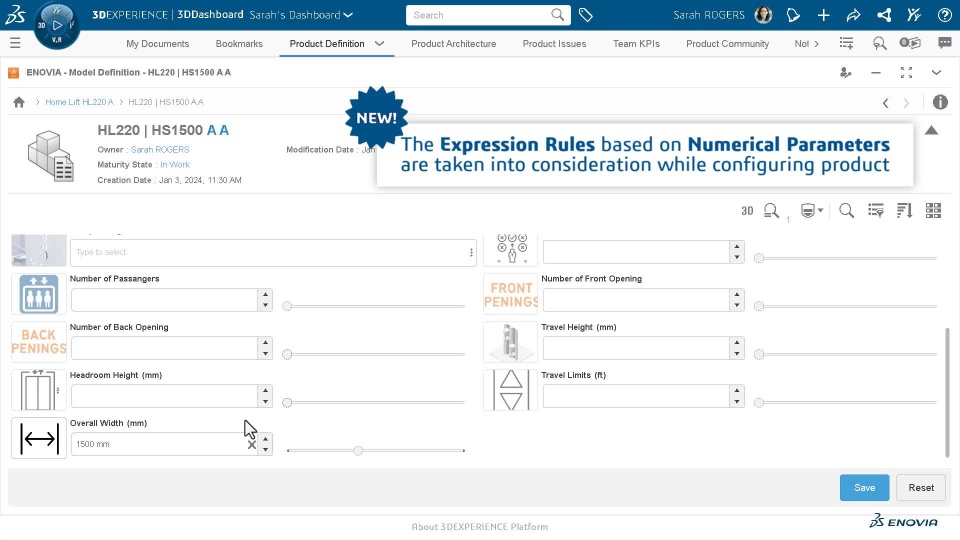Click the Travel Height slider handle

click(759, 354)
